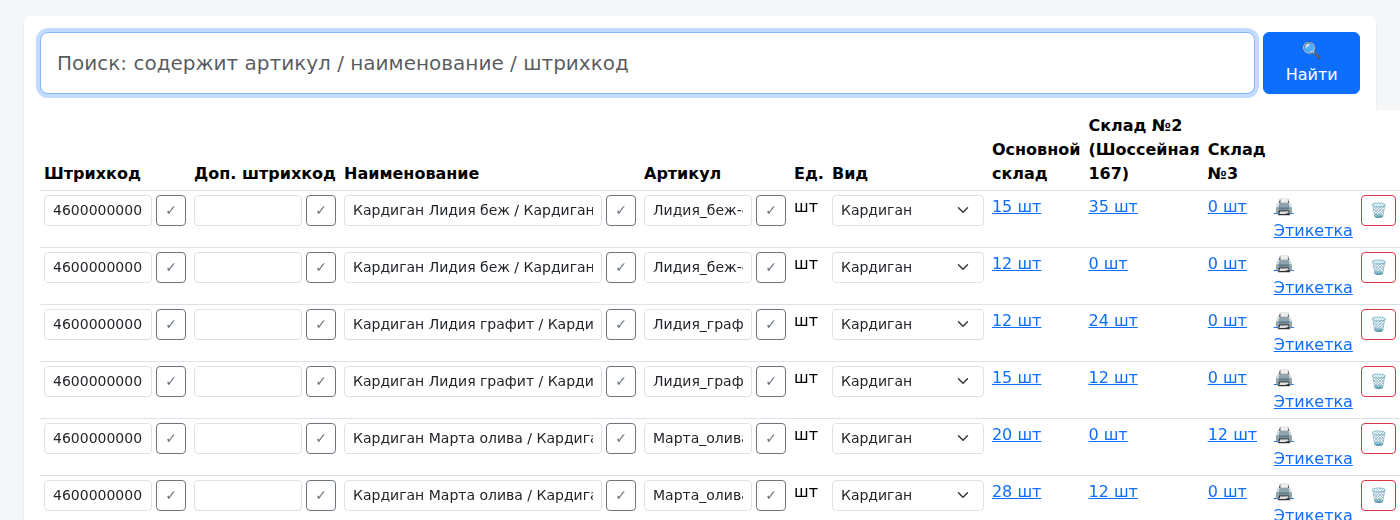Image resolution: width=1400 pixels, height=520 pixels.
Task: Click printer icon in графит row with 24 шт
Action: pyautogui.click(x=1284, y=321)
